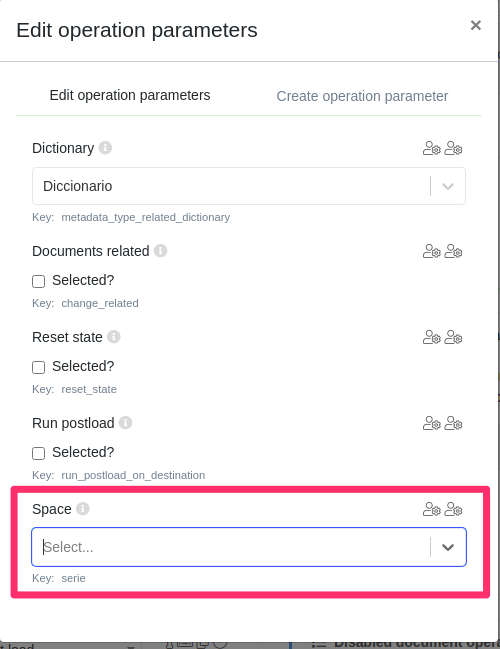Switch to Create operation parameter tab
500x649 pixels.
click(x=362, y=96)
